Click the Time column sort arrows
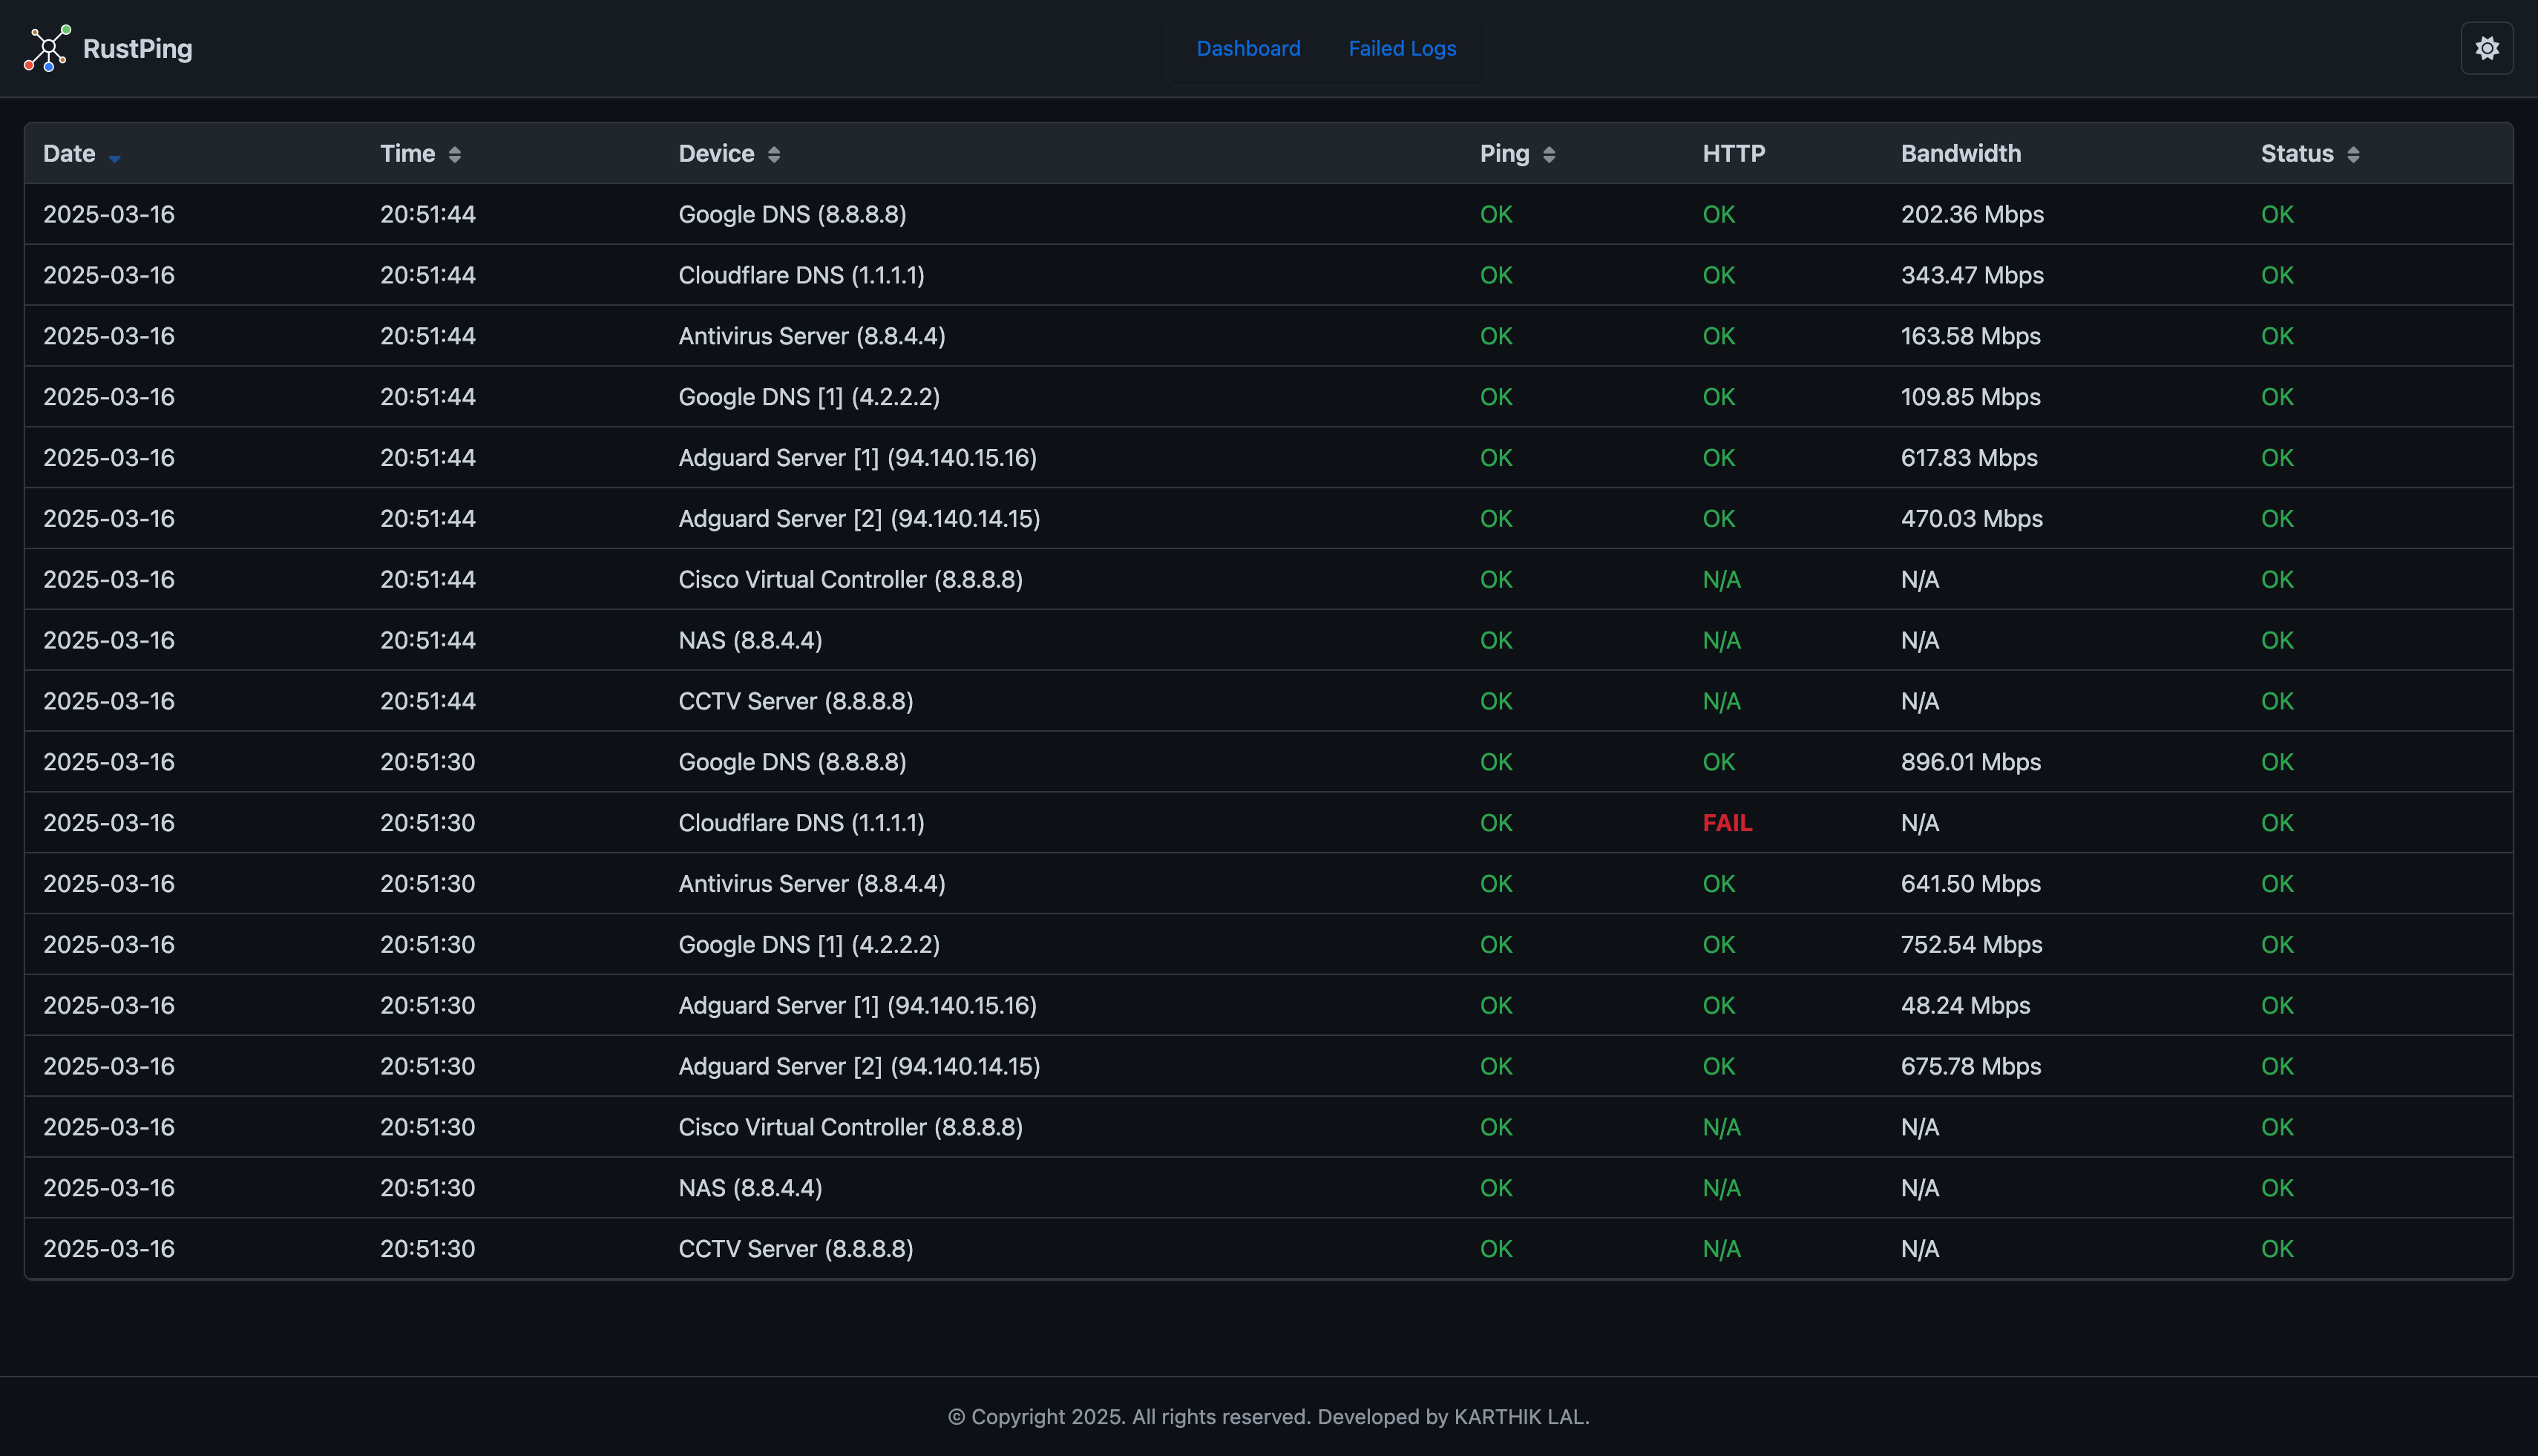The image size is (2538, 1456). 455,154
